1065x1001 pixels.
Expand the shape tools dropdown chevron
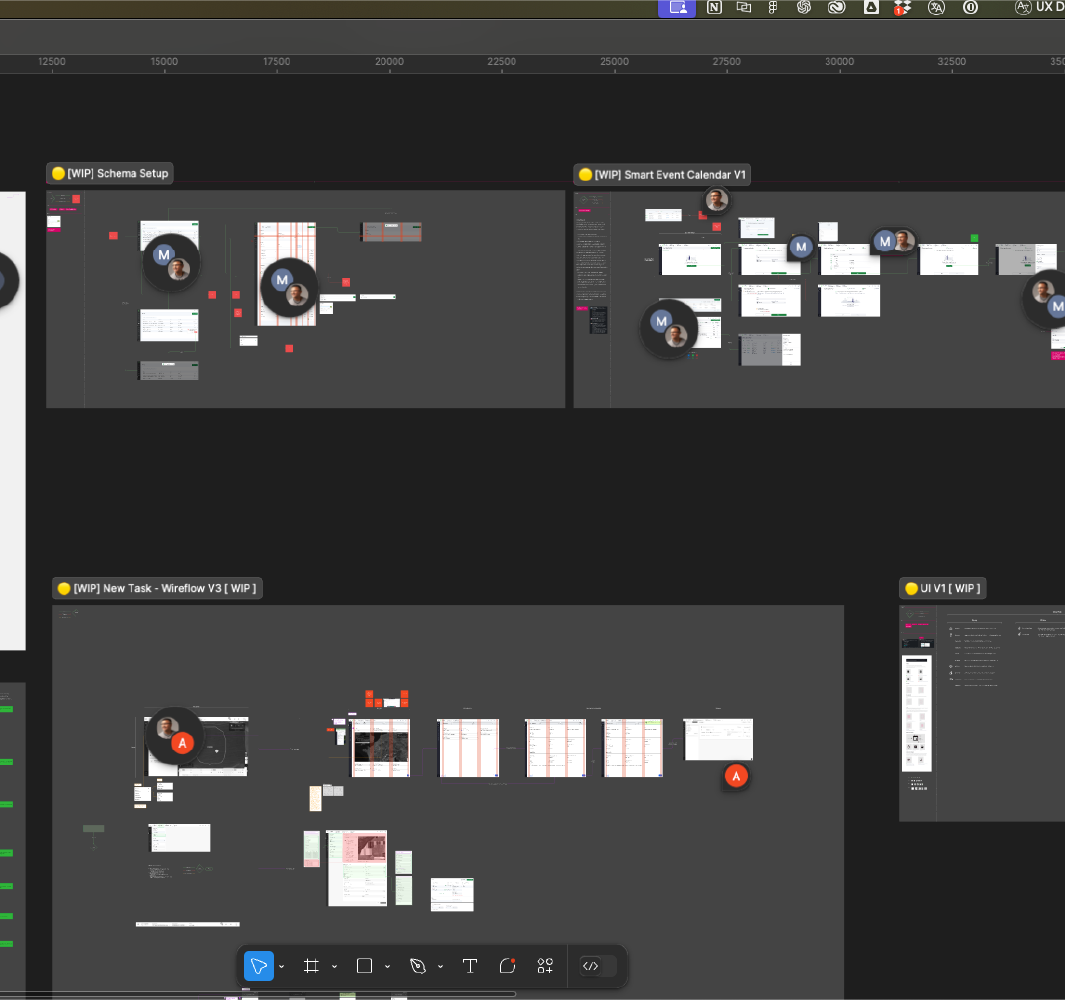pos(387,967)
